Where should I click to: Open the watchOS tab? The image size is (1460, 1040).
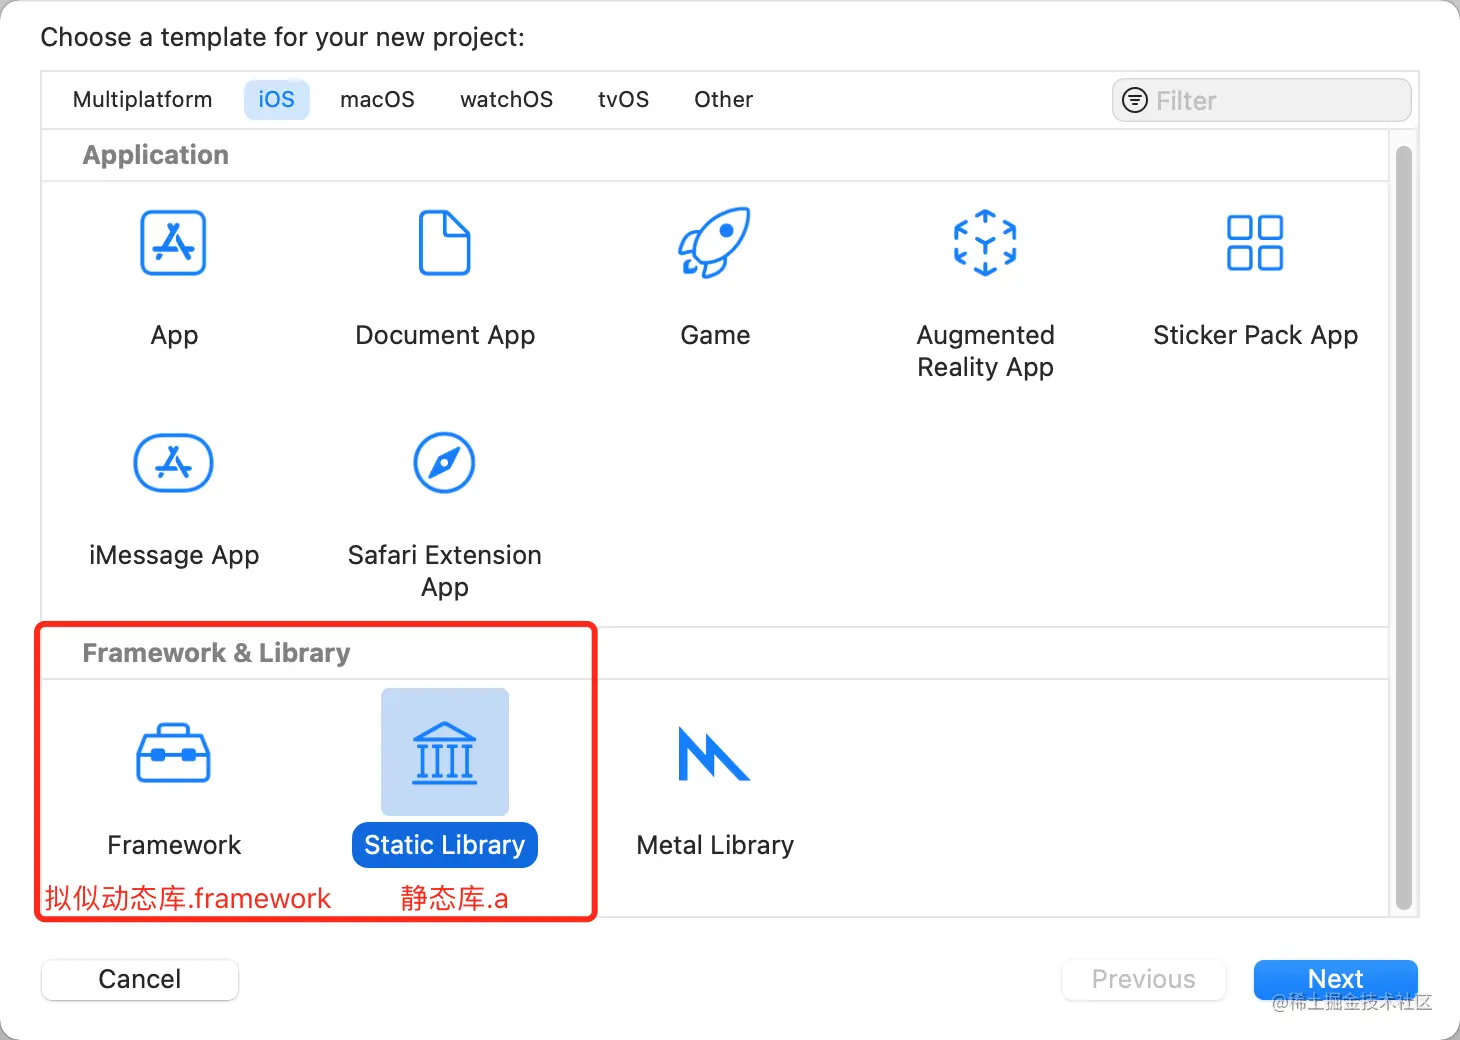(x=506, y=100)
